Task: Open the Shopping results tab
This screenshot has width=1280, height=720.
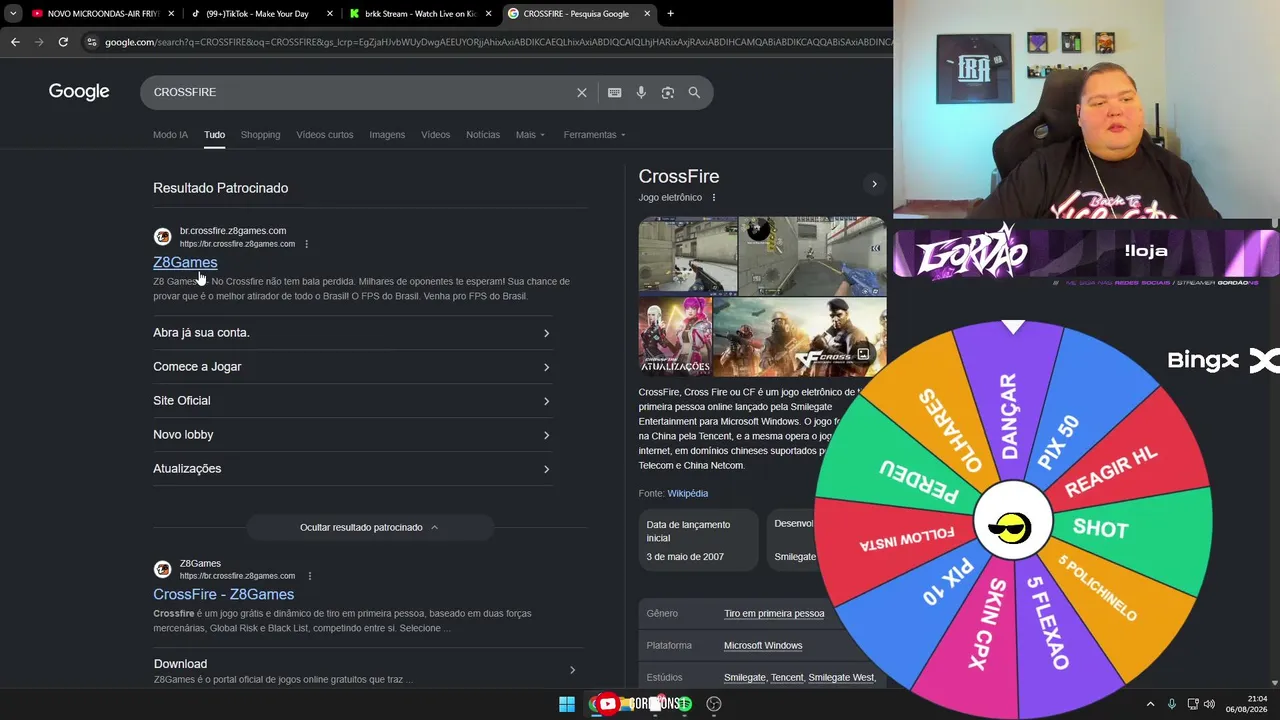Action: tap(260, 135)
